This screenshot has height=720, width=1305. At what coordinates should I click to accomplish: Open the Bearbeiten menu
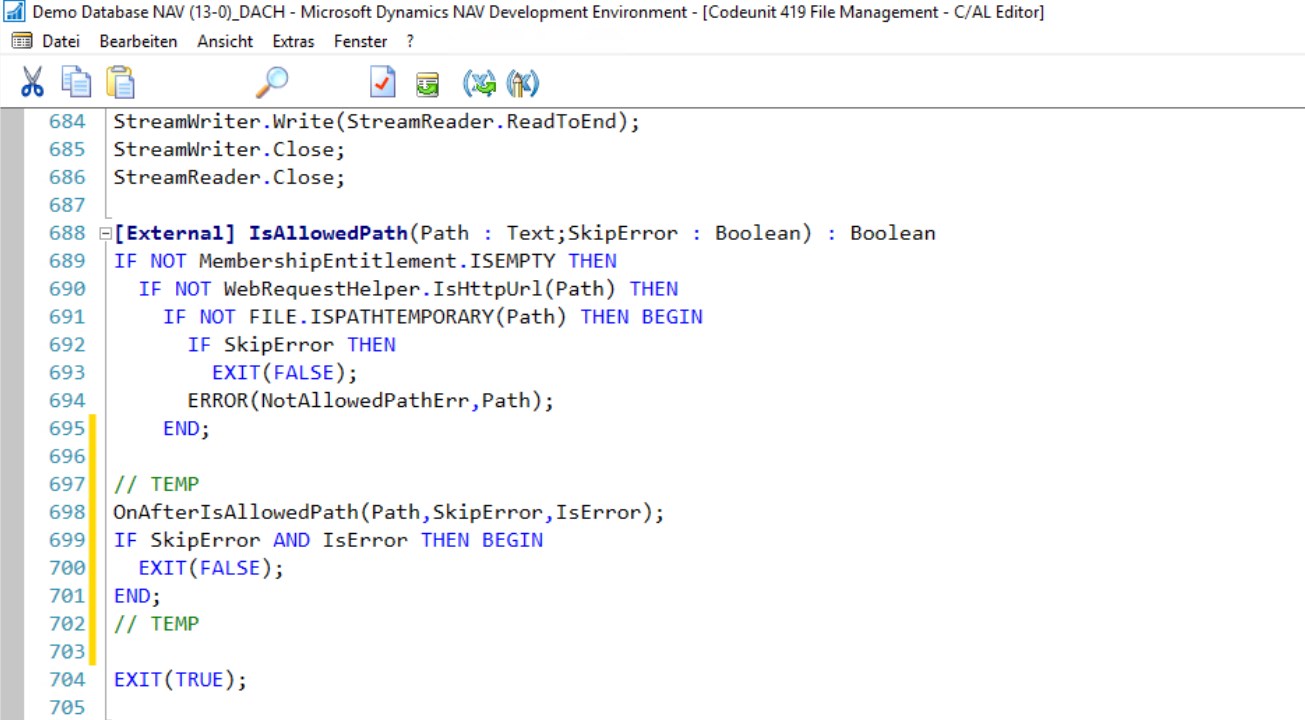137,41
